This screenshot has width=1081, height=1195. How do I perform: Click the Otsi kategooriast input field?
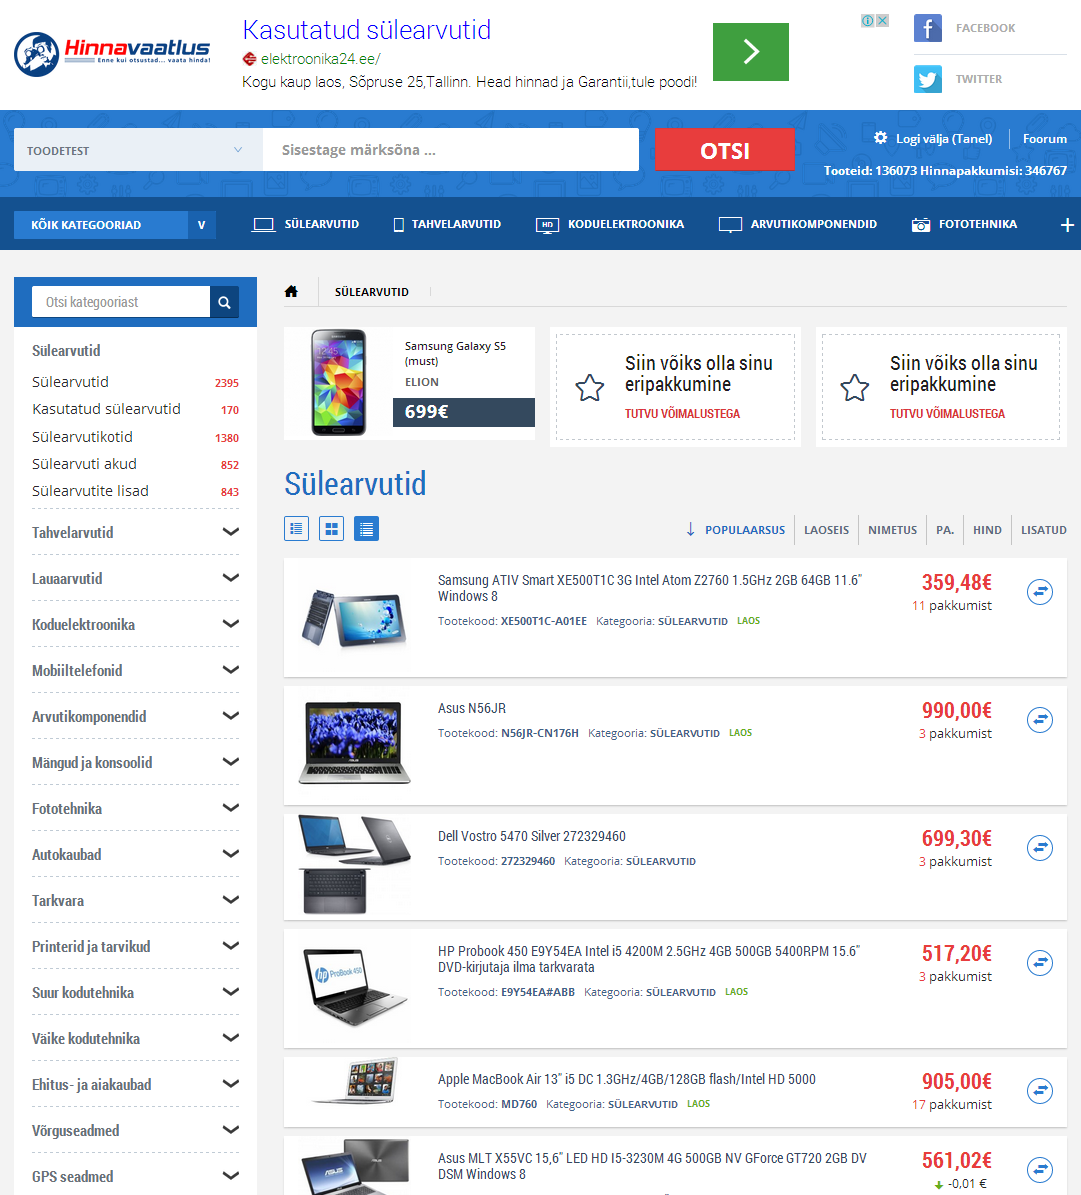[x=120, y=303]
